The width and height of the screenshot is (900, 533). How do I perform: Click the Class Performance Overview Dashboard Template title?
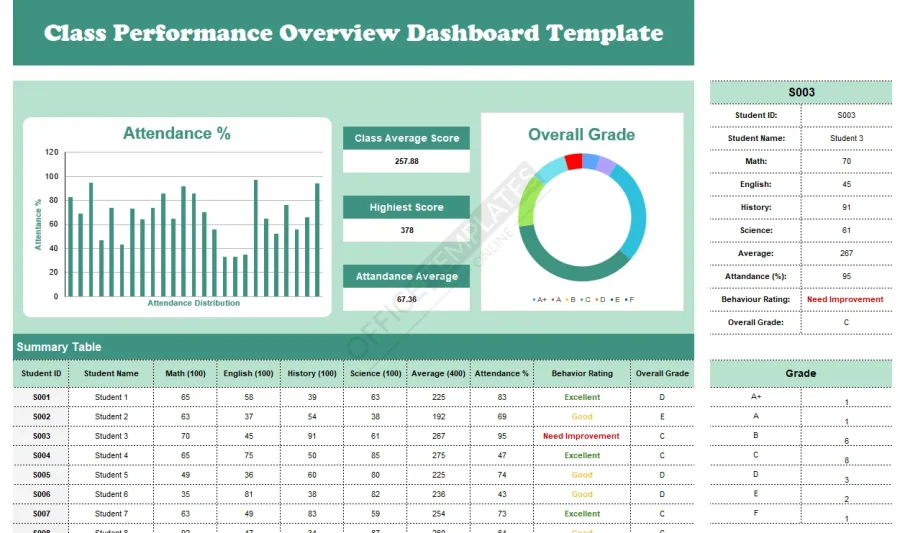354,33
